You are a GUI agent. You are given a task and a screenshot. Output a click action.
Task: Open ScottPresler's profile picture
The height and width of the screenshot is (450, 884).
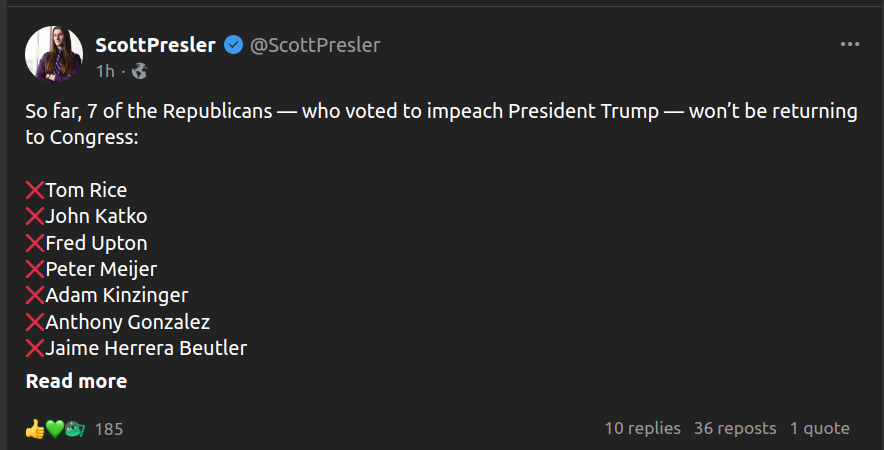[x=54, y=55]
